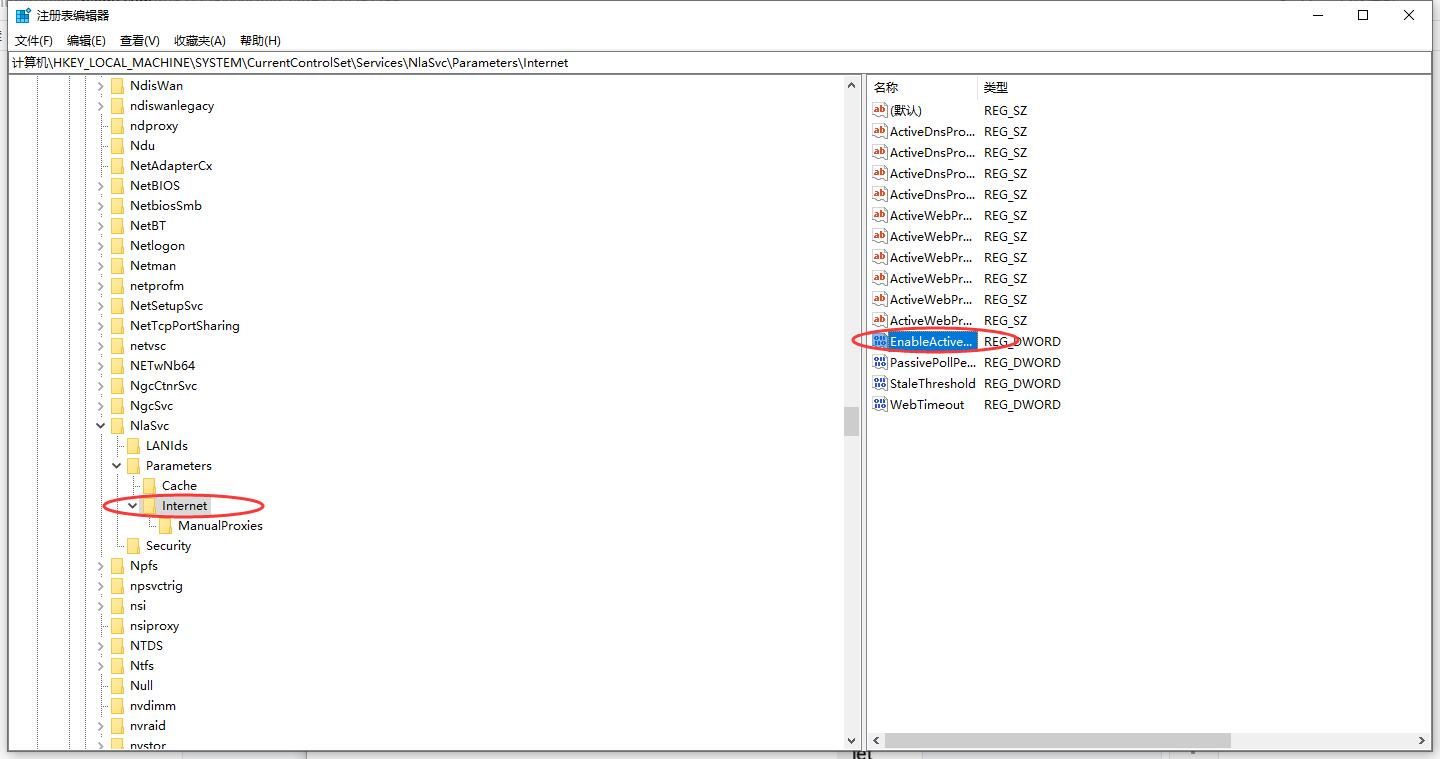Select the Internet key
Viewport: 1440px width, 759px height.
tap(185, 506)
